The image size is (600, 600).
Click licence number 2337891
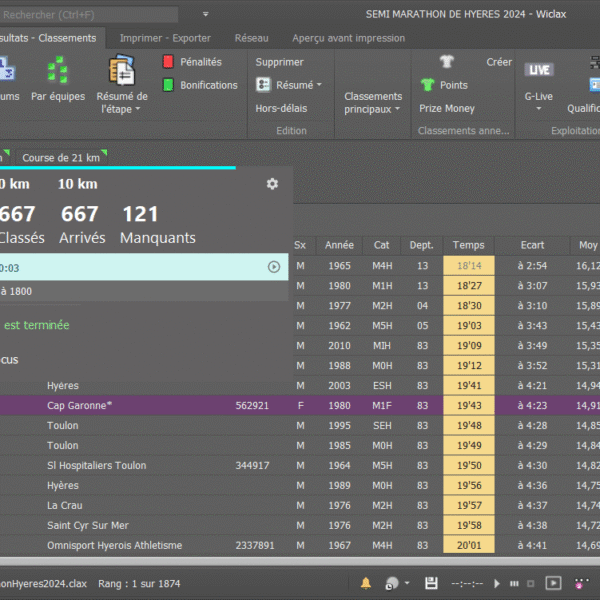255,545
